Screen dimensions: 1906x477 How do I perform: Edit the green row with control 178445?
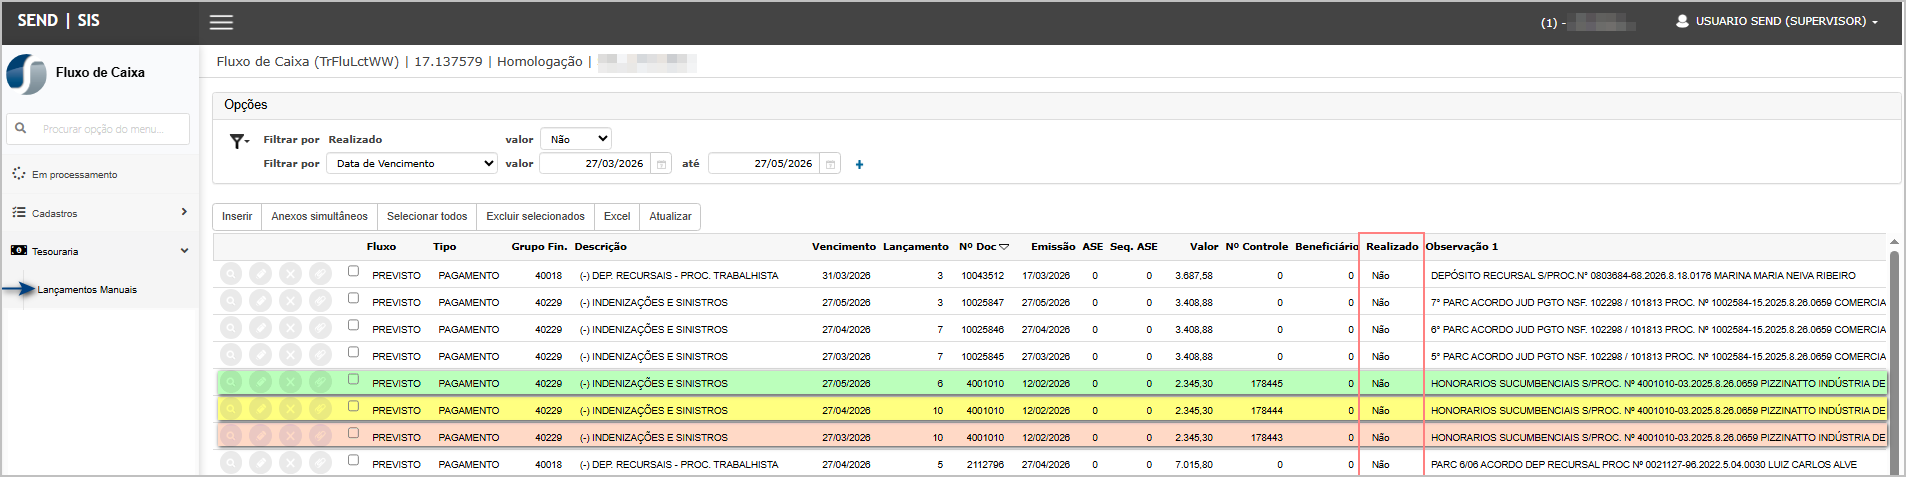pyautogui.click(x=260, y=382)
